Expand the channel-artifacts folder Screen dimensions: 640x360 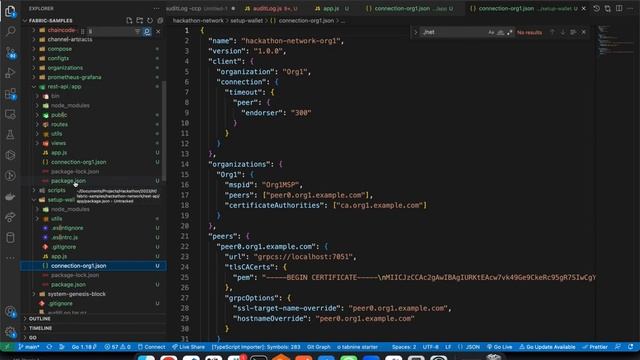click(94, 39)
